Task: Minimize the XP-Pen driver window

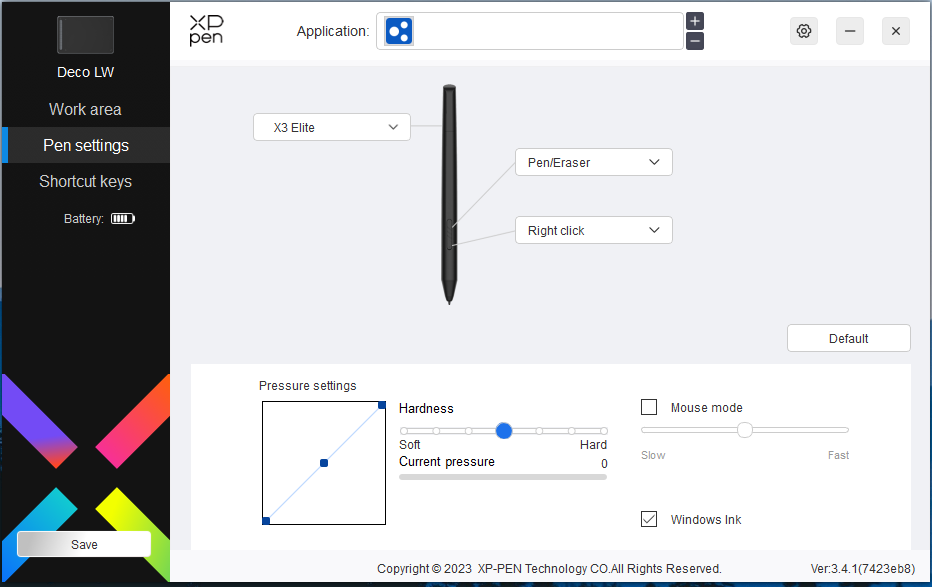Action: tap(850, 31)
